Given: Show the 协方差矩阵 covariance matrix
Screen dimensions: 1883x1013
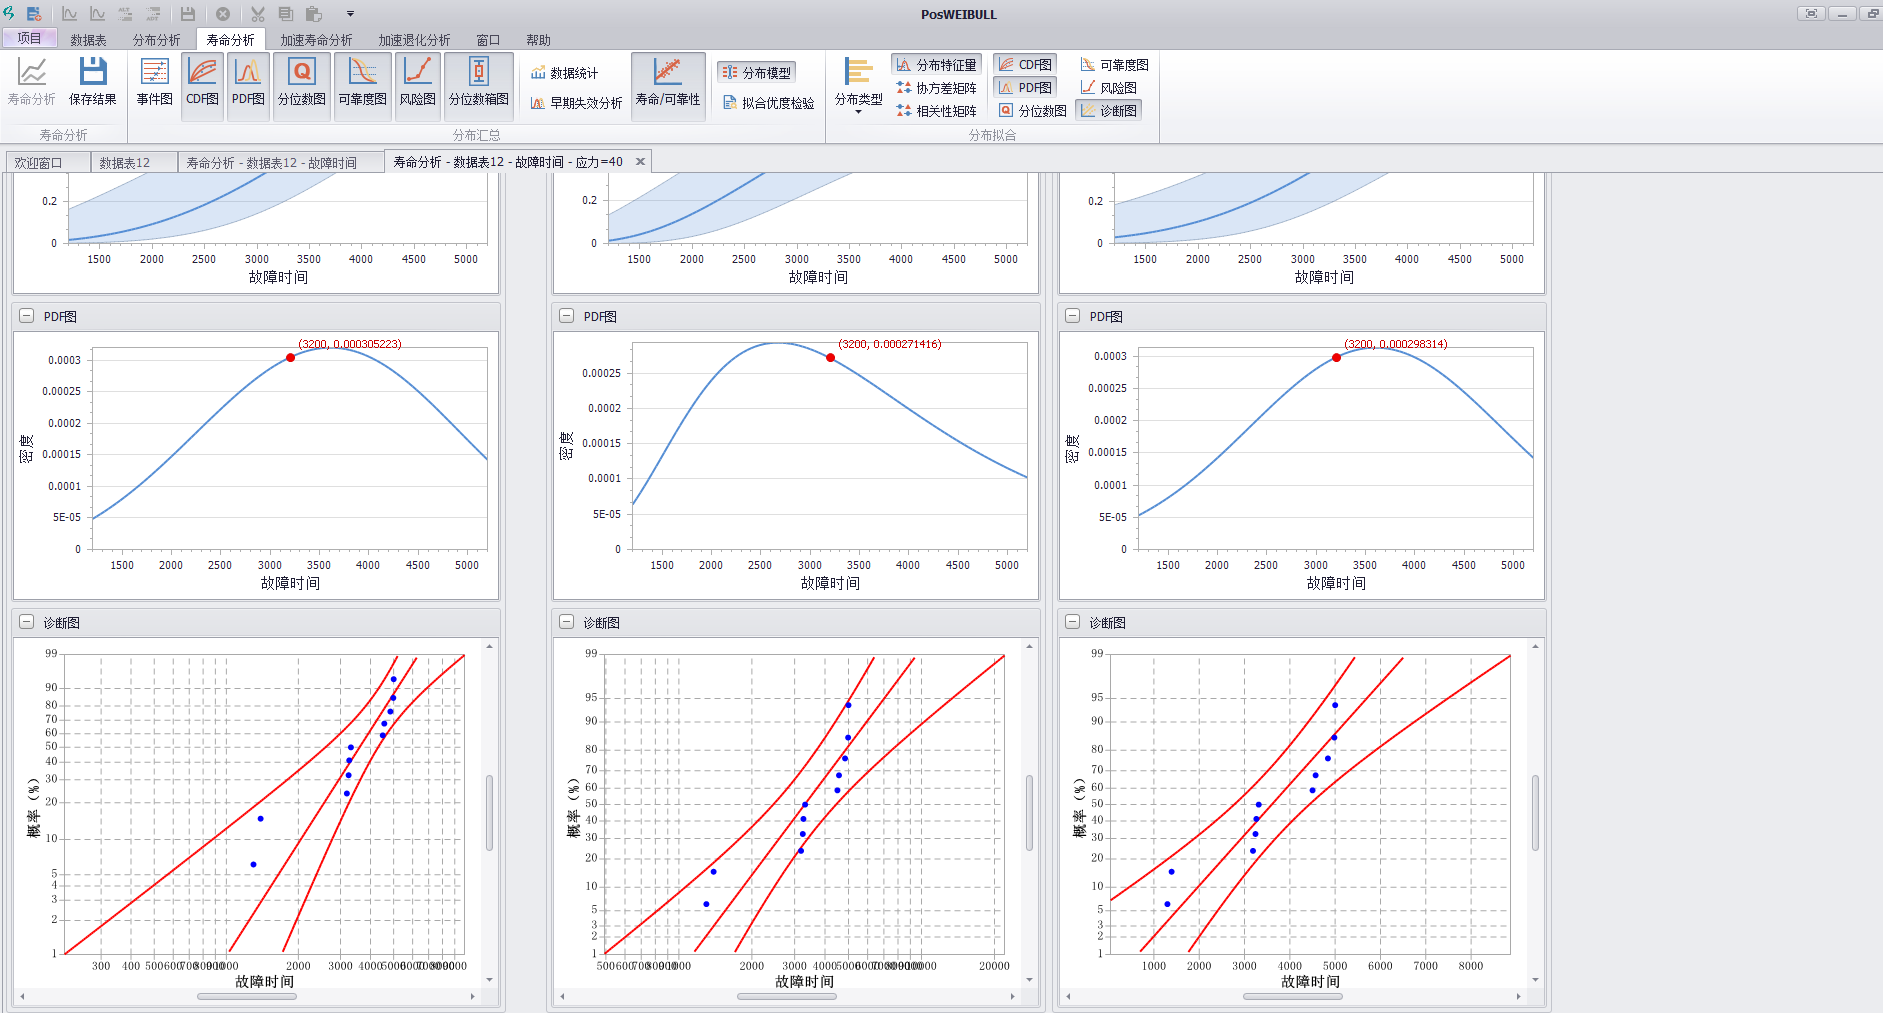Looking at the screenshot, I should click(x=936, y=88).
